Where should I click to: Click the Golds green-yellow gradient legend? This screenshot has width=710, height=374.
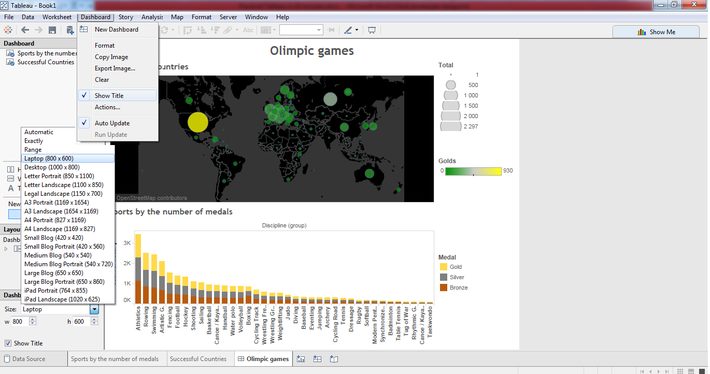473,171
